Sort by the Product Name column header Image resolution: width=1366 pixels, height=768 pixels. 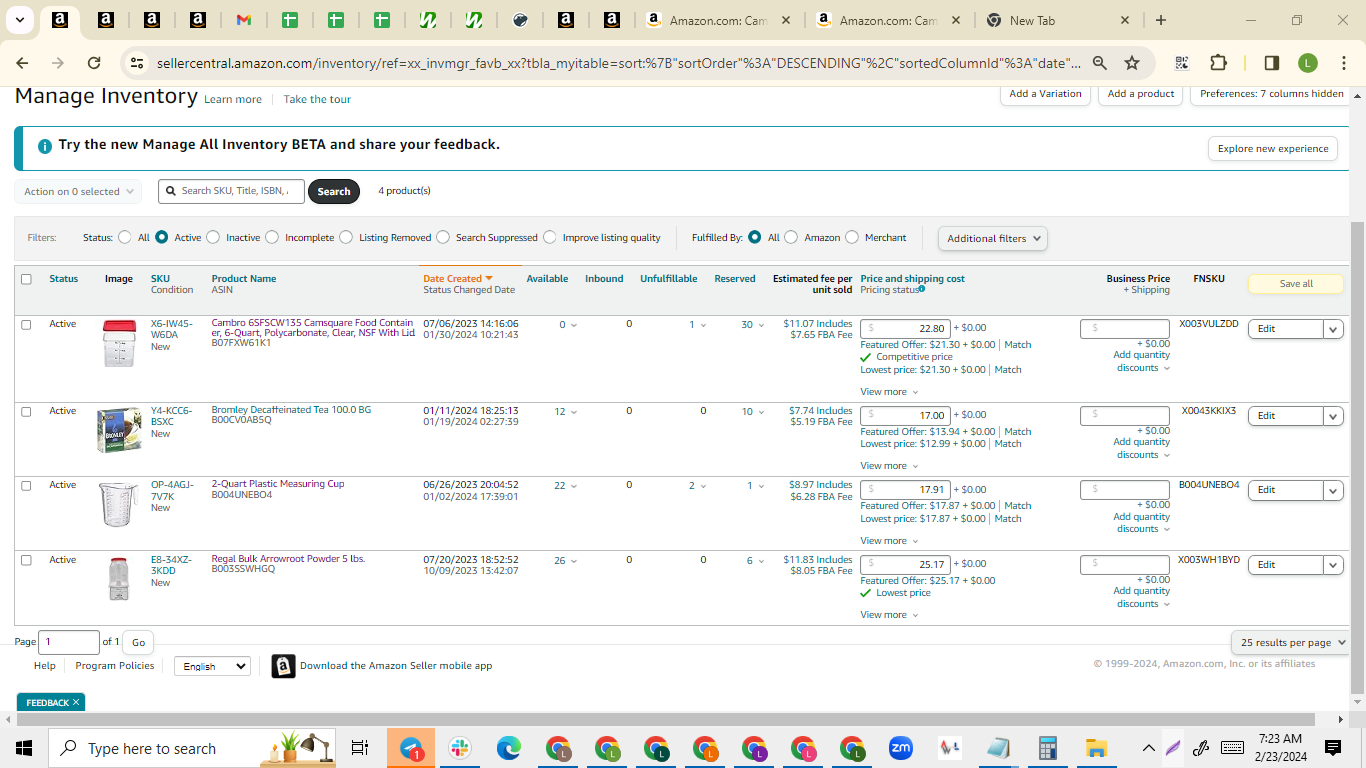244,279
